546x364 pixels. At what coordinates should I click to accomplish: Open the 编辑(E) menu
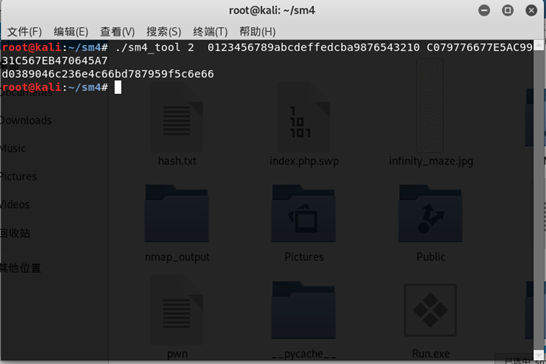71,32
